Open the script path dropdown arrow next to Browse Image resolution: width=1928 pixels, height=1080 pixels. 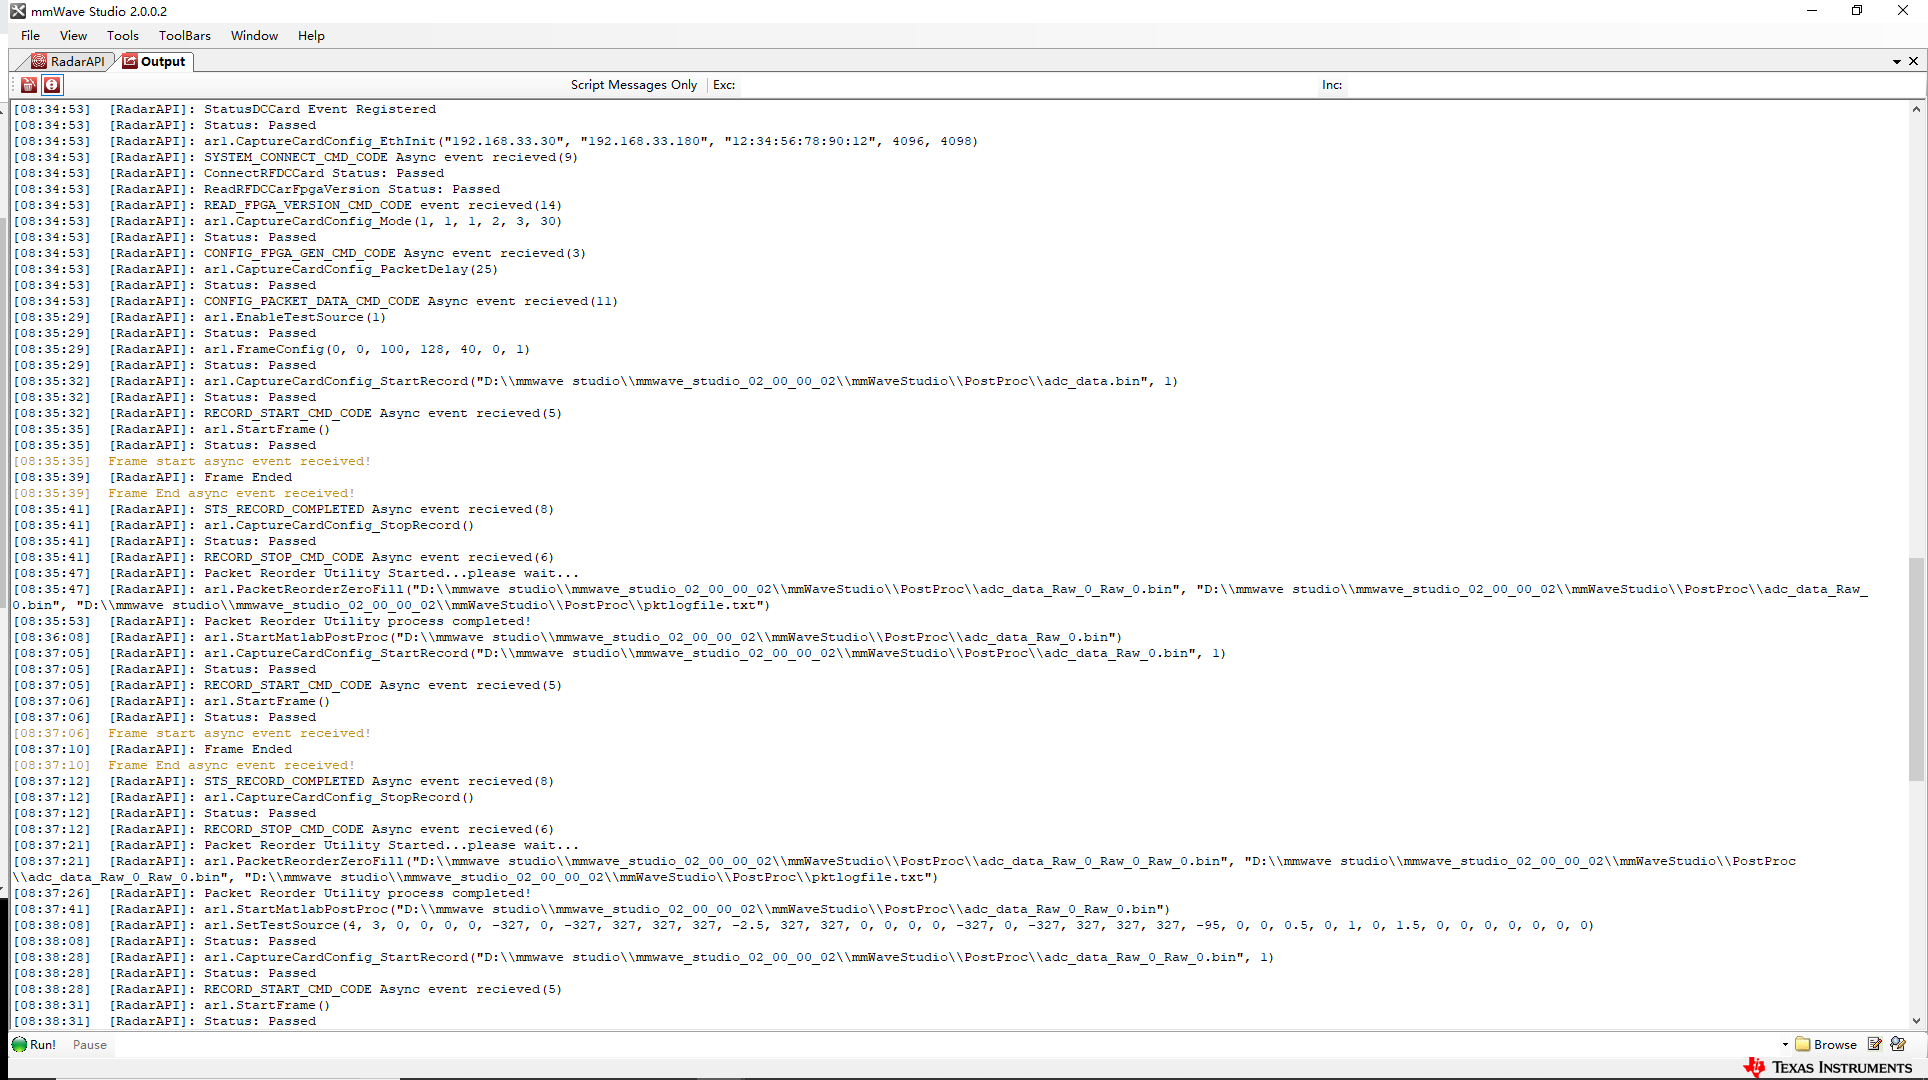(1785, 1045)
